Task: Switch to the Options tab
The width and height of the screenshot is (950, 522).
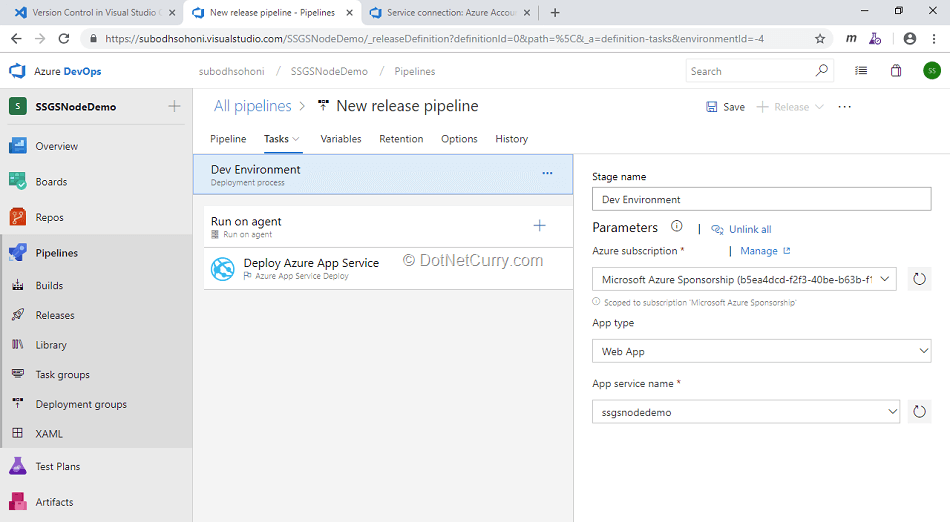Action: coord(459,139)
